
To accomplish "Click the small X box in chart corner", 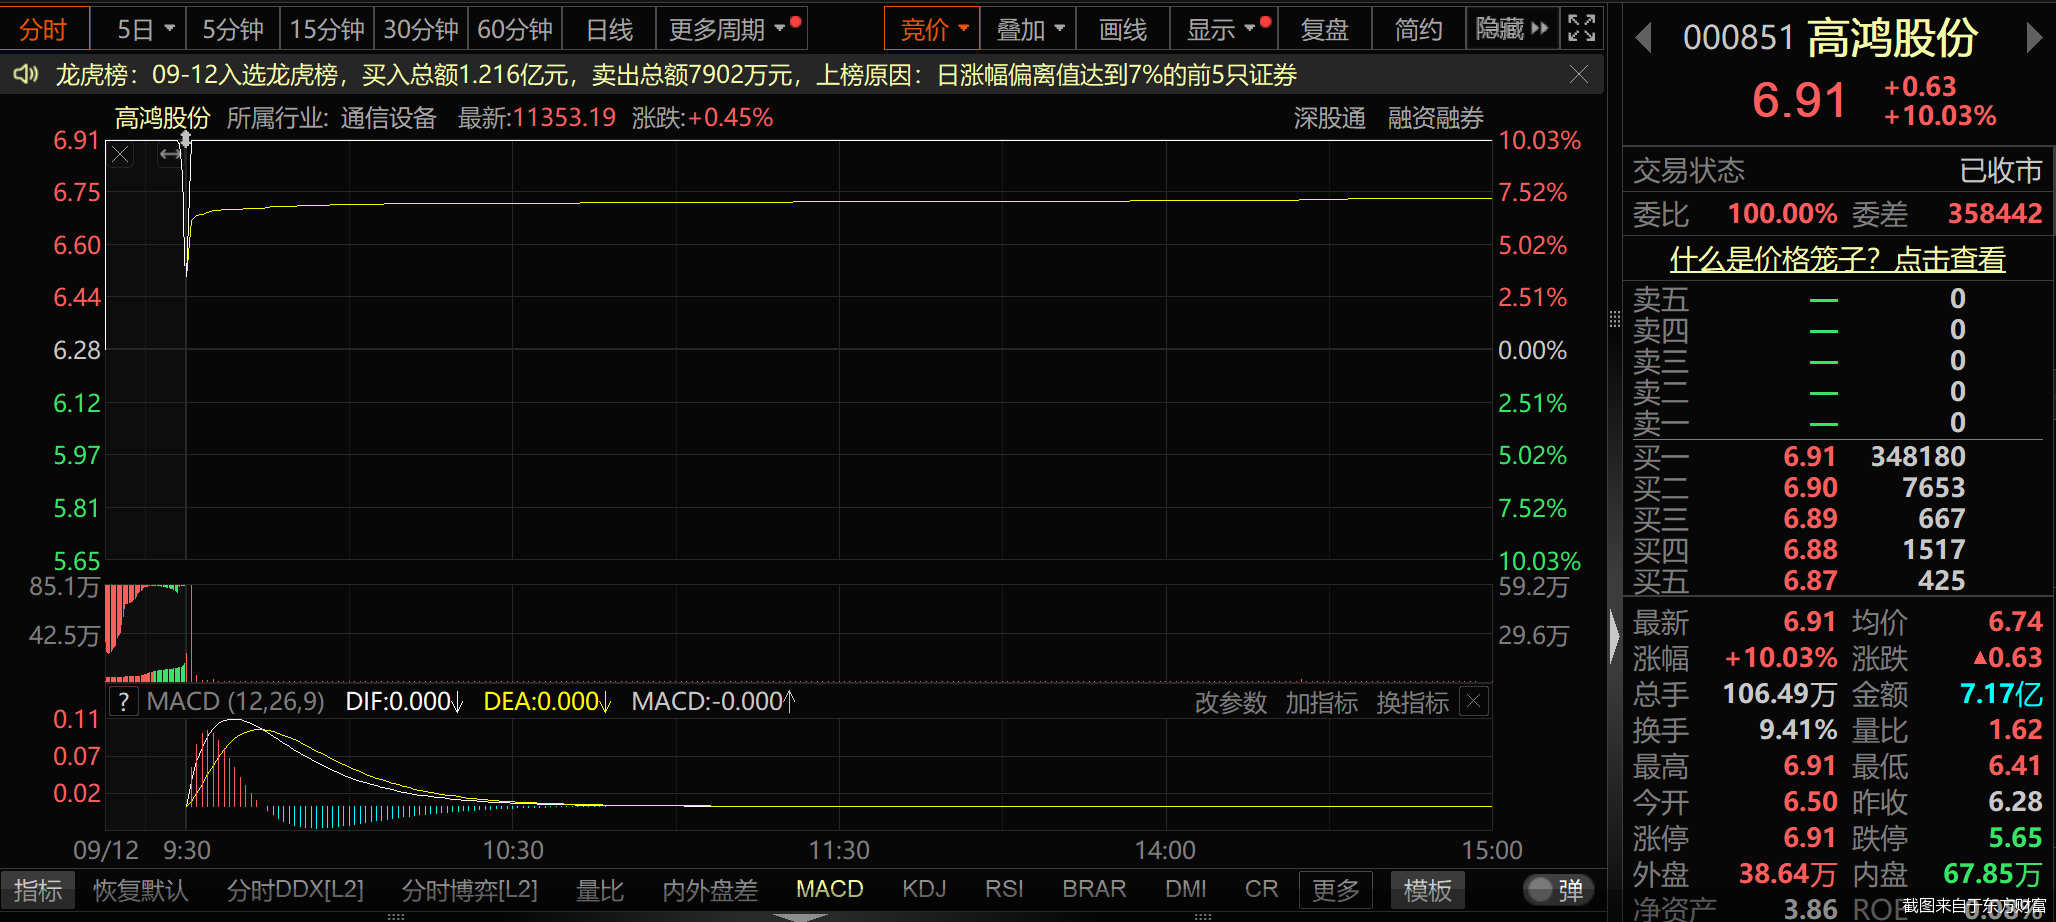I will click(121, 155).
